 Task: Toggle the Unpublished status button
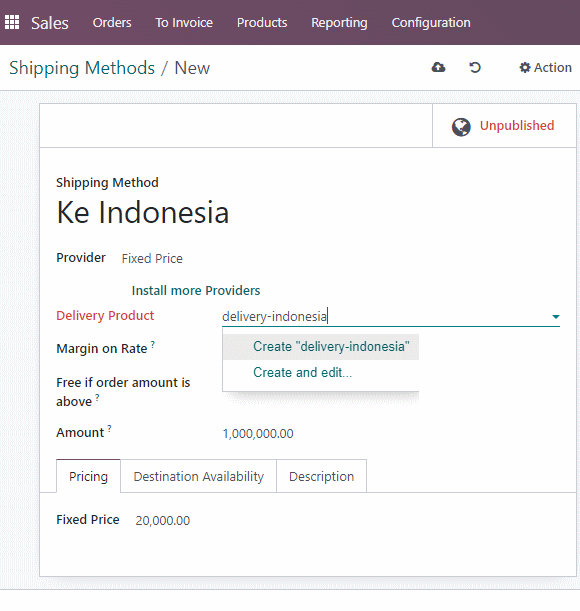point(504,125)
